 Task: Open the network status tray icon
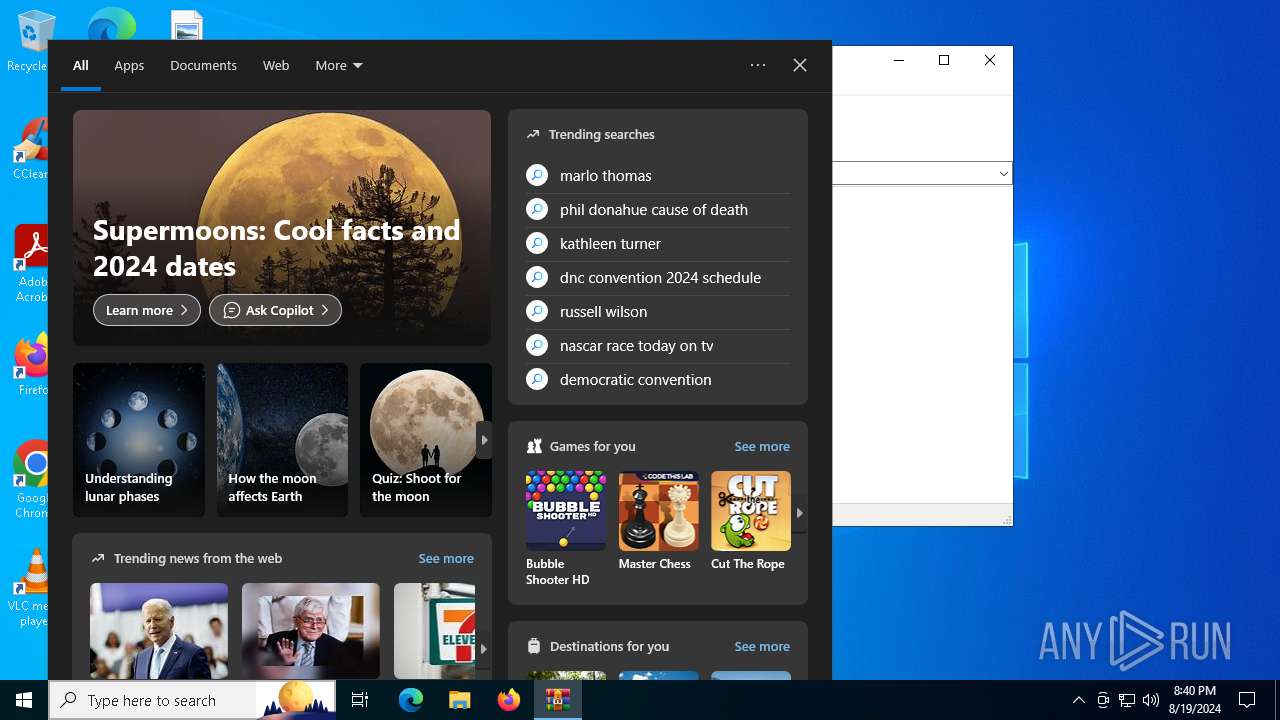pyautogui.click(x=1127, y=700)
